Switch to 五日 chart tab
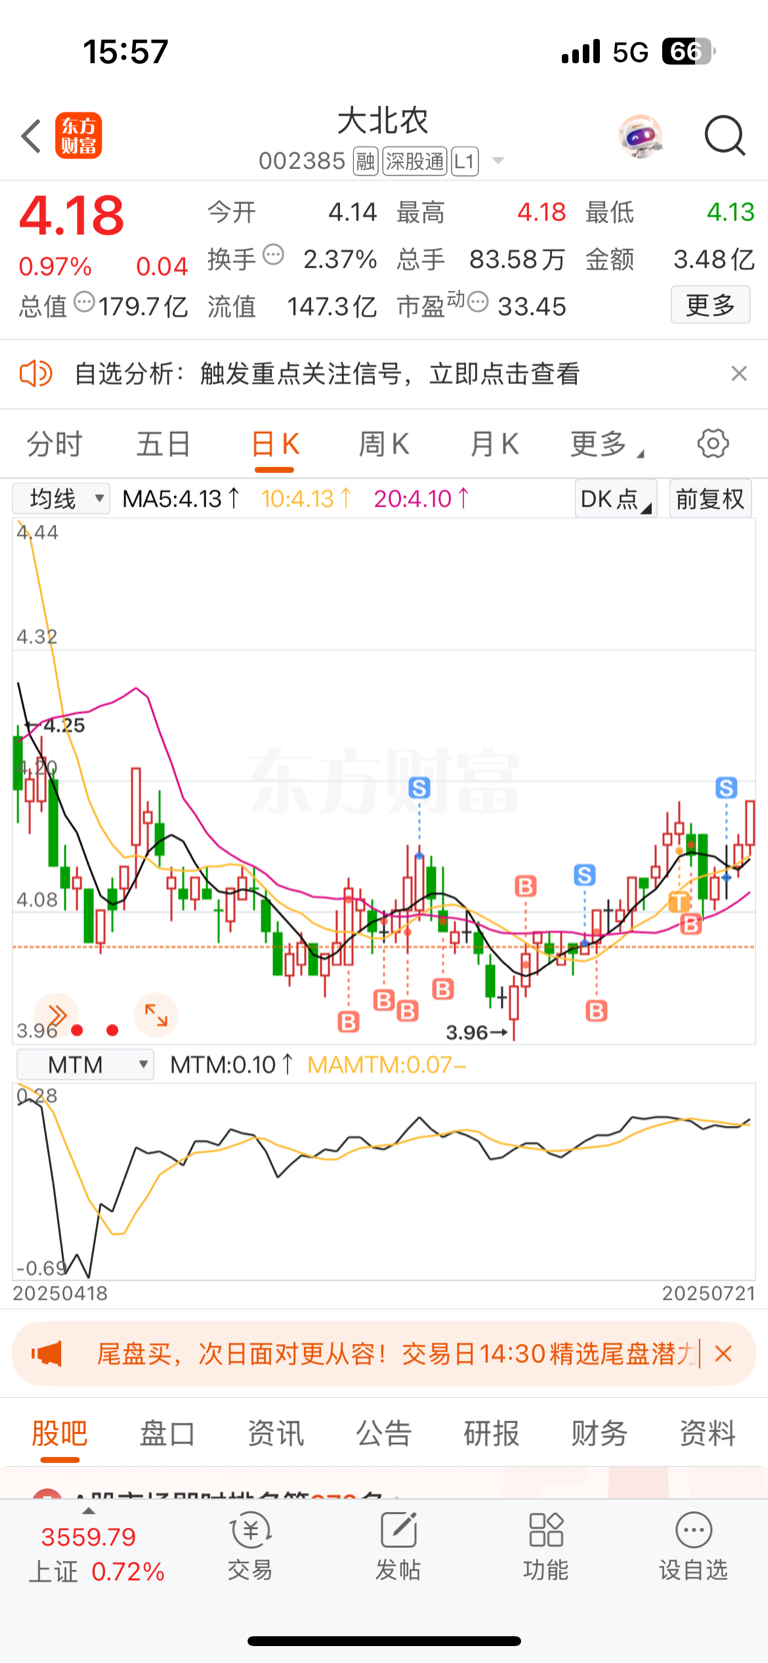768x1663 pixels. [x=164, y=444]
